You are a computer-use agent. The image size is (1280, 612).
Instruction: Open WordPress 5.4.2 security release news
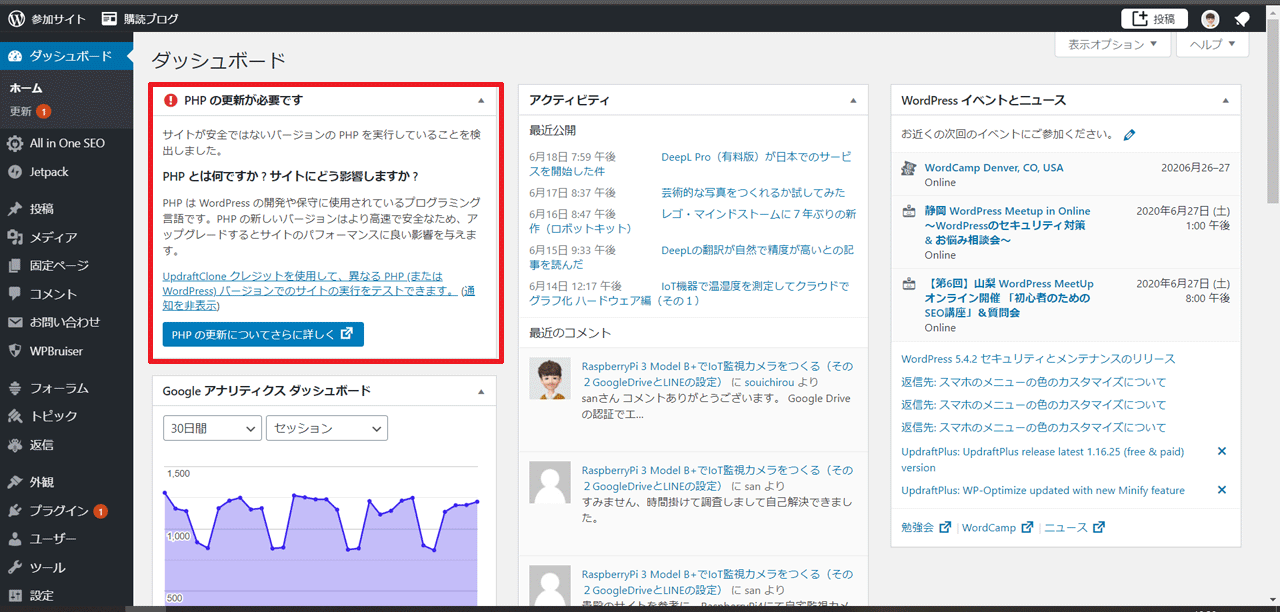click(1038, 358)
